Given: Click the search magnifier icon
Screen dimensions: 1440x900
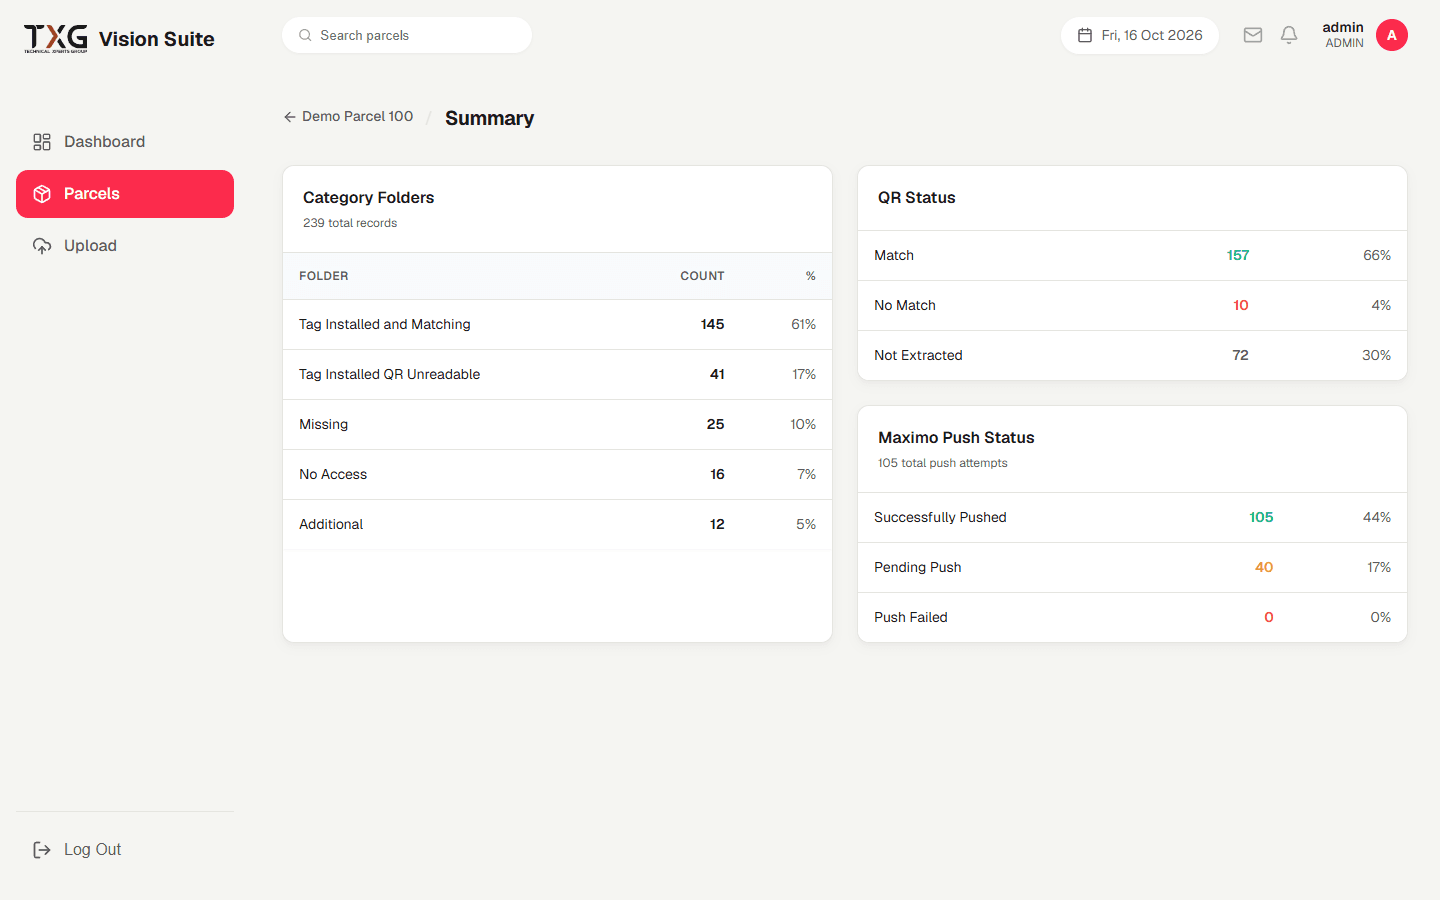Looking at the screenshot, I should tap(305, 35).
